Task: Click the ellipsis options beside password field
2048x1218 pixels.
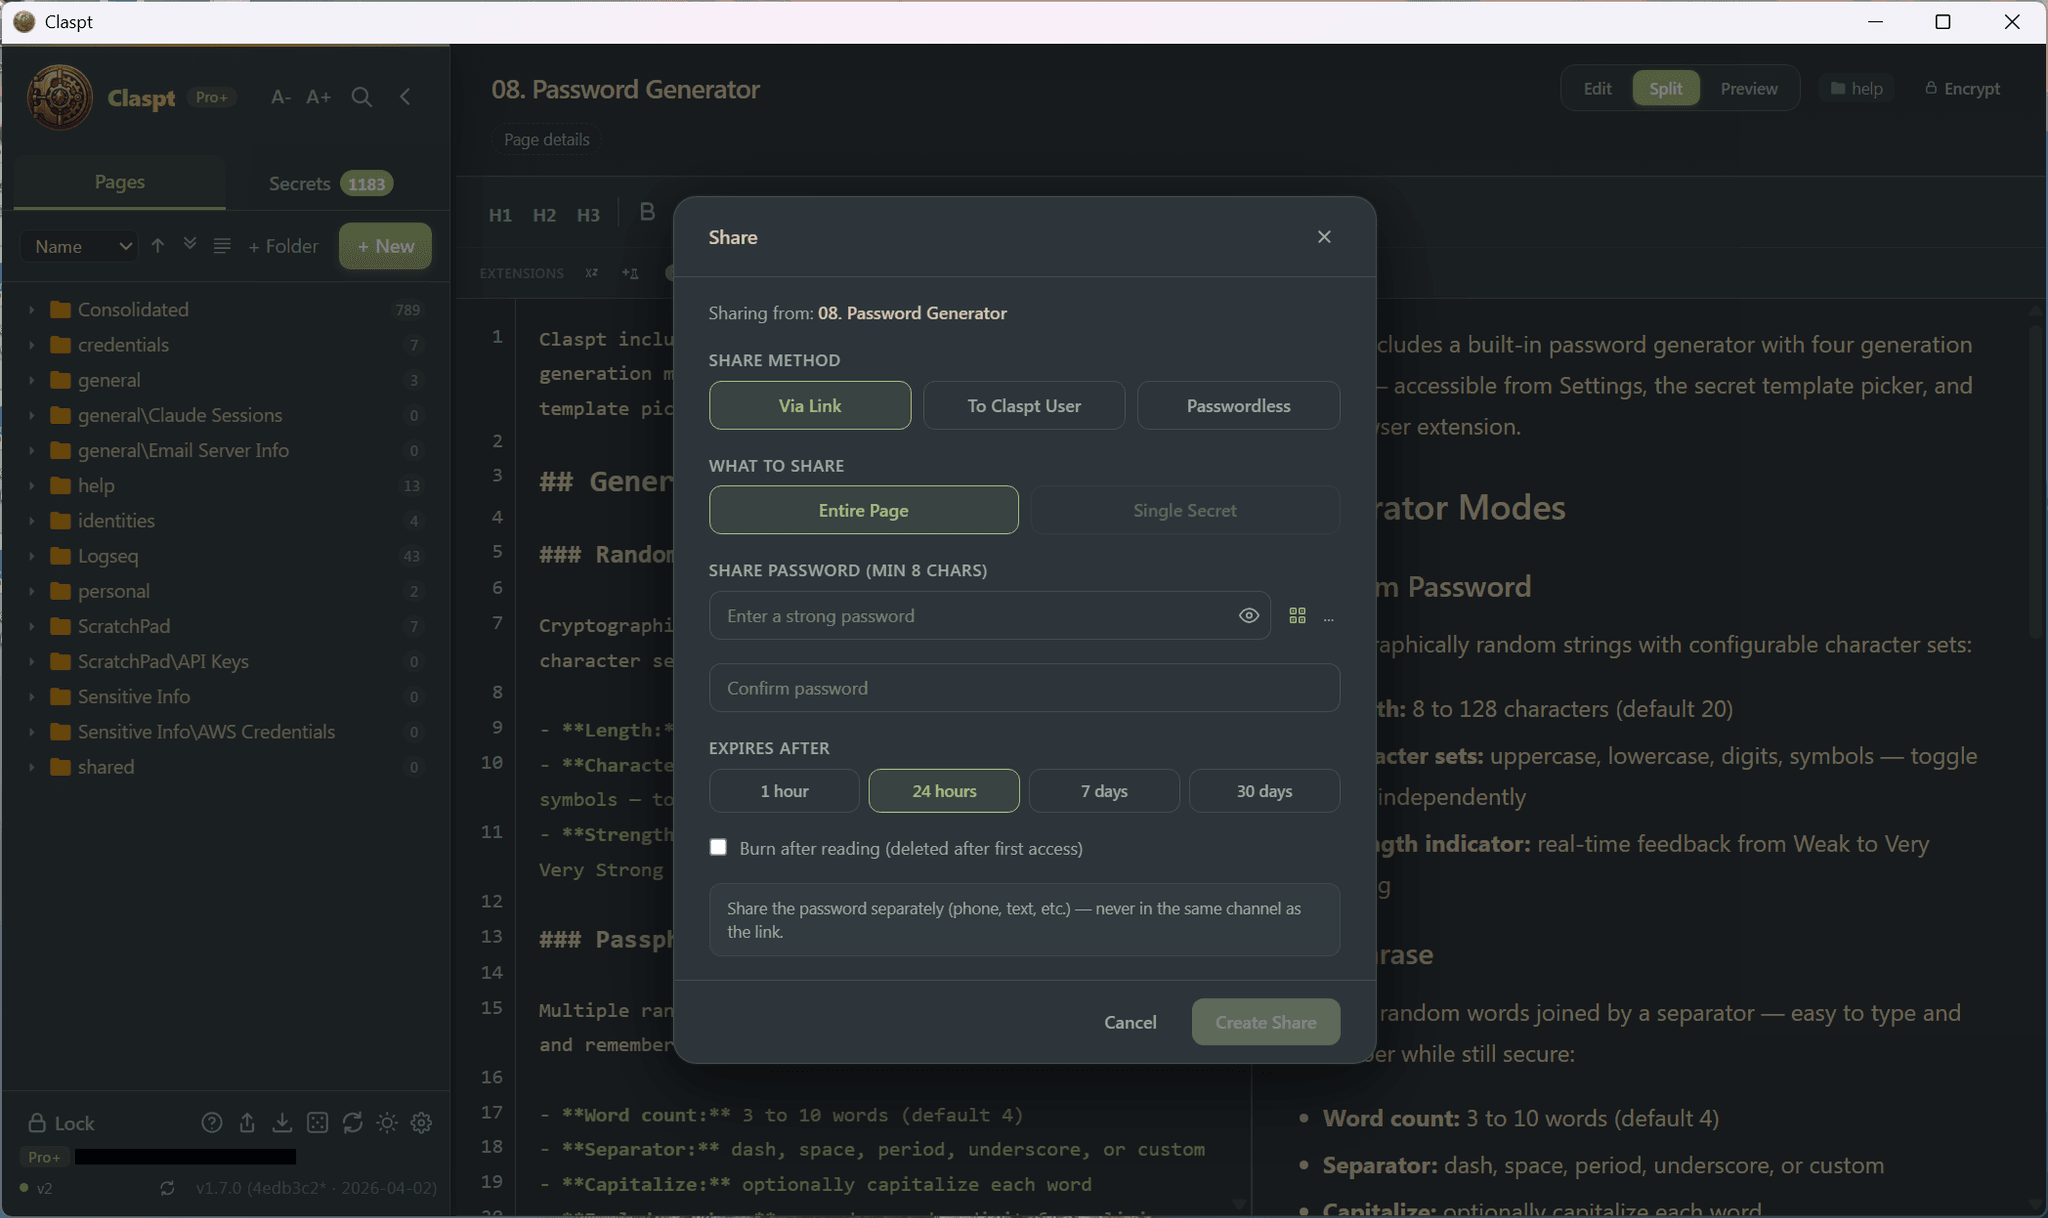Action: click(1329, 618)
